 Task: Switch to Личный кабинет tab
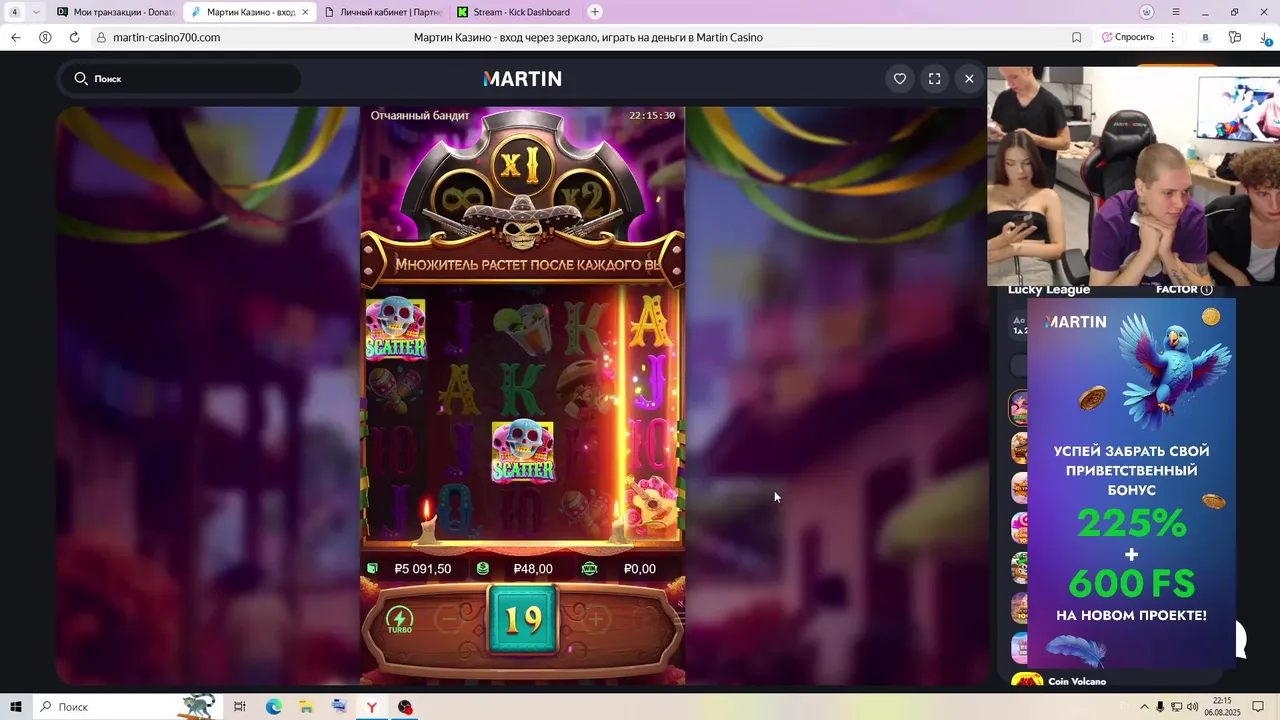382,12
